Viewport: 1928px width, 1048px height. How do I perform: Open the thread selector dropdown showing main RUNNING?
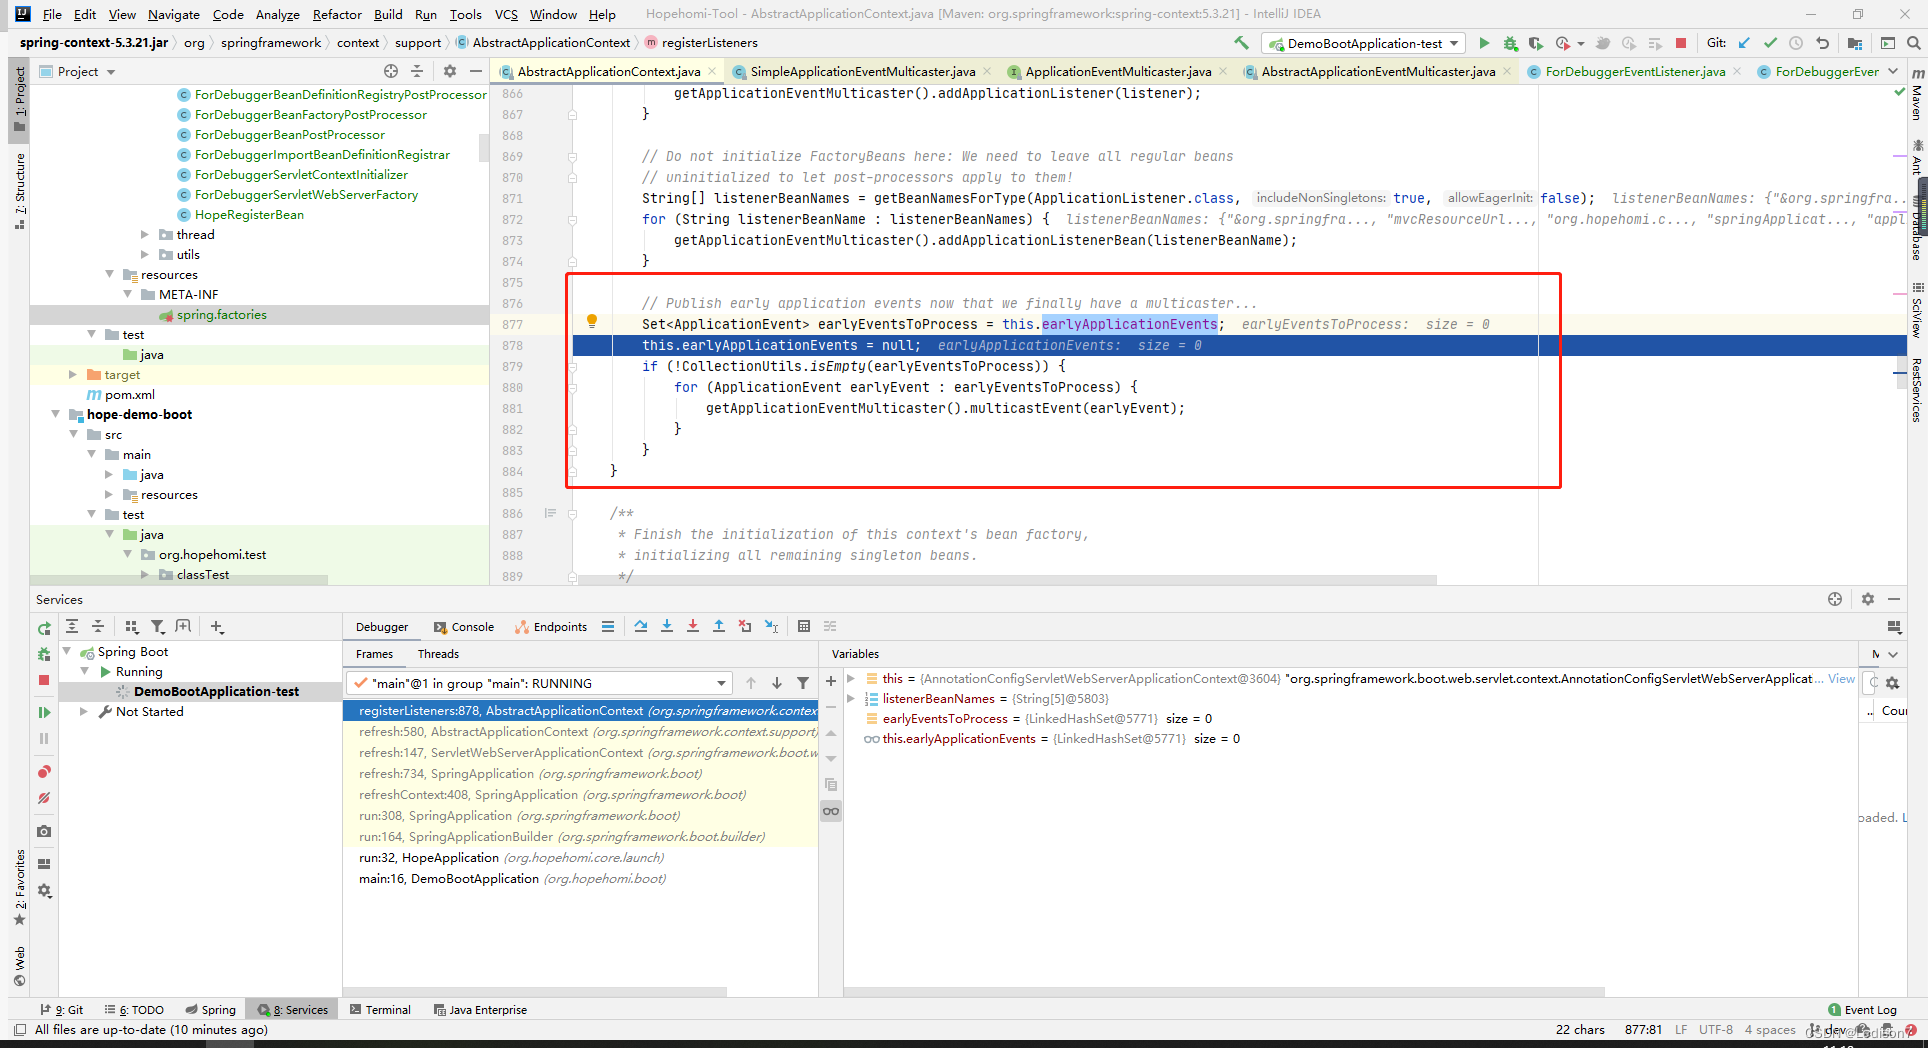[x=540, y=683]
